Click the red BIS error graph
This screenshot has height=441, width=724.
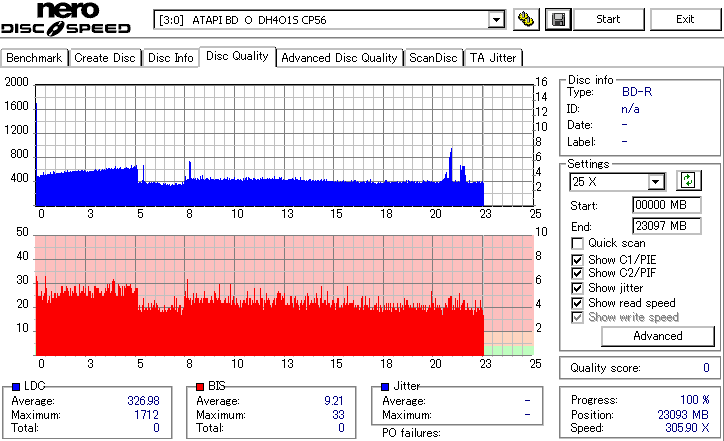pyautogui.click(x=284, y=296)
